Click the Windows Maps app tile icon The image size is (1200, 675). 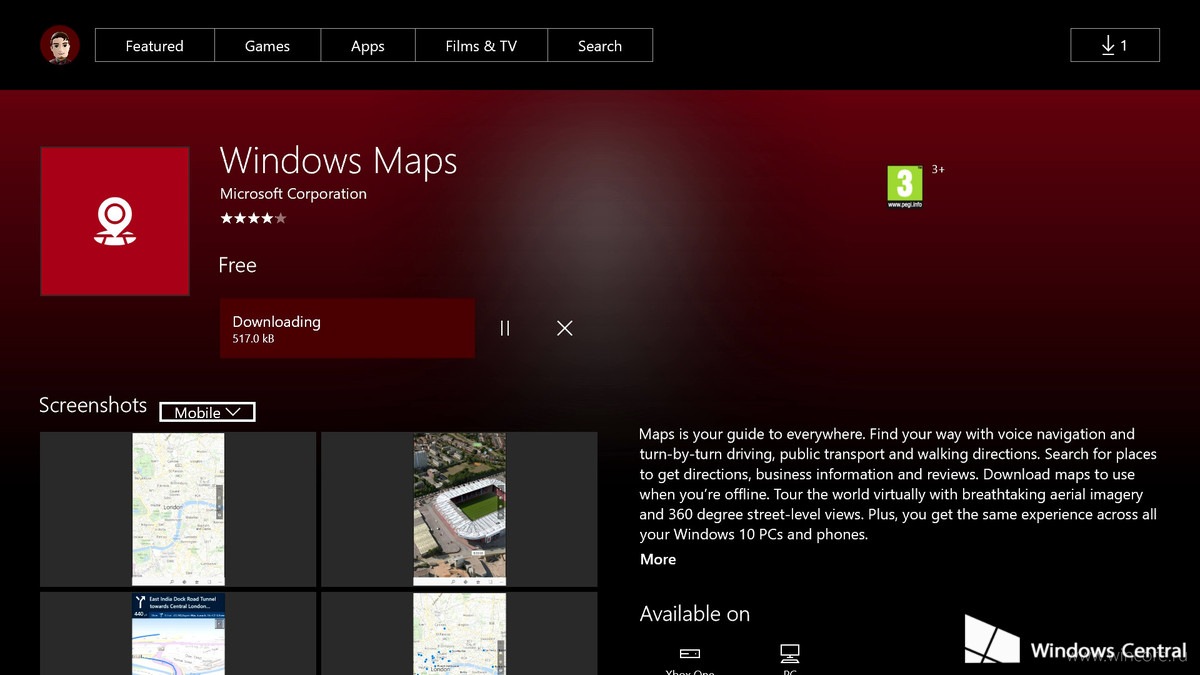(x=115, y=221)
